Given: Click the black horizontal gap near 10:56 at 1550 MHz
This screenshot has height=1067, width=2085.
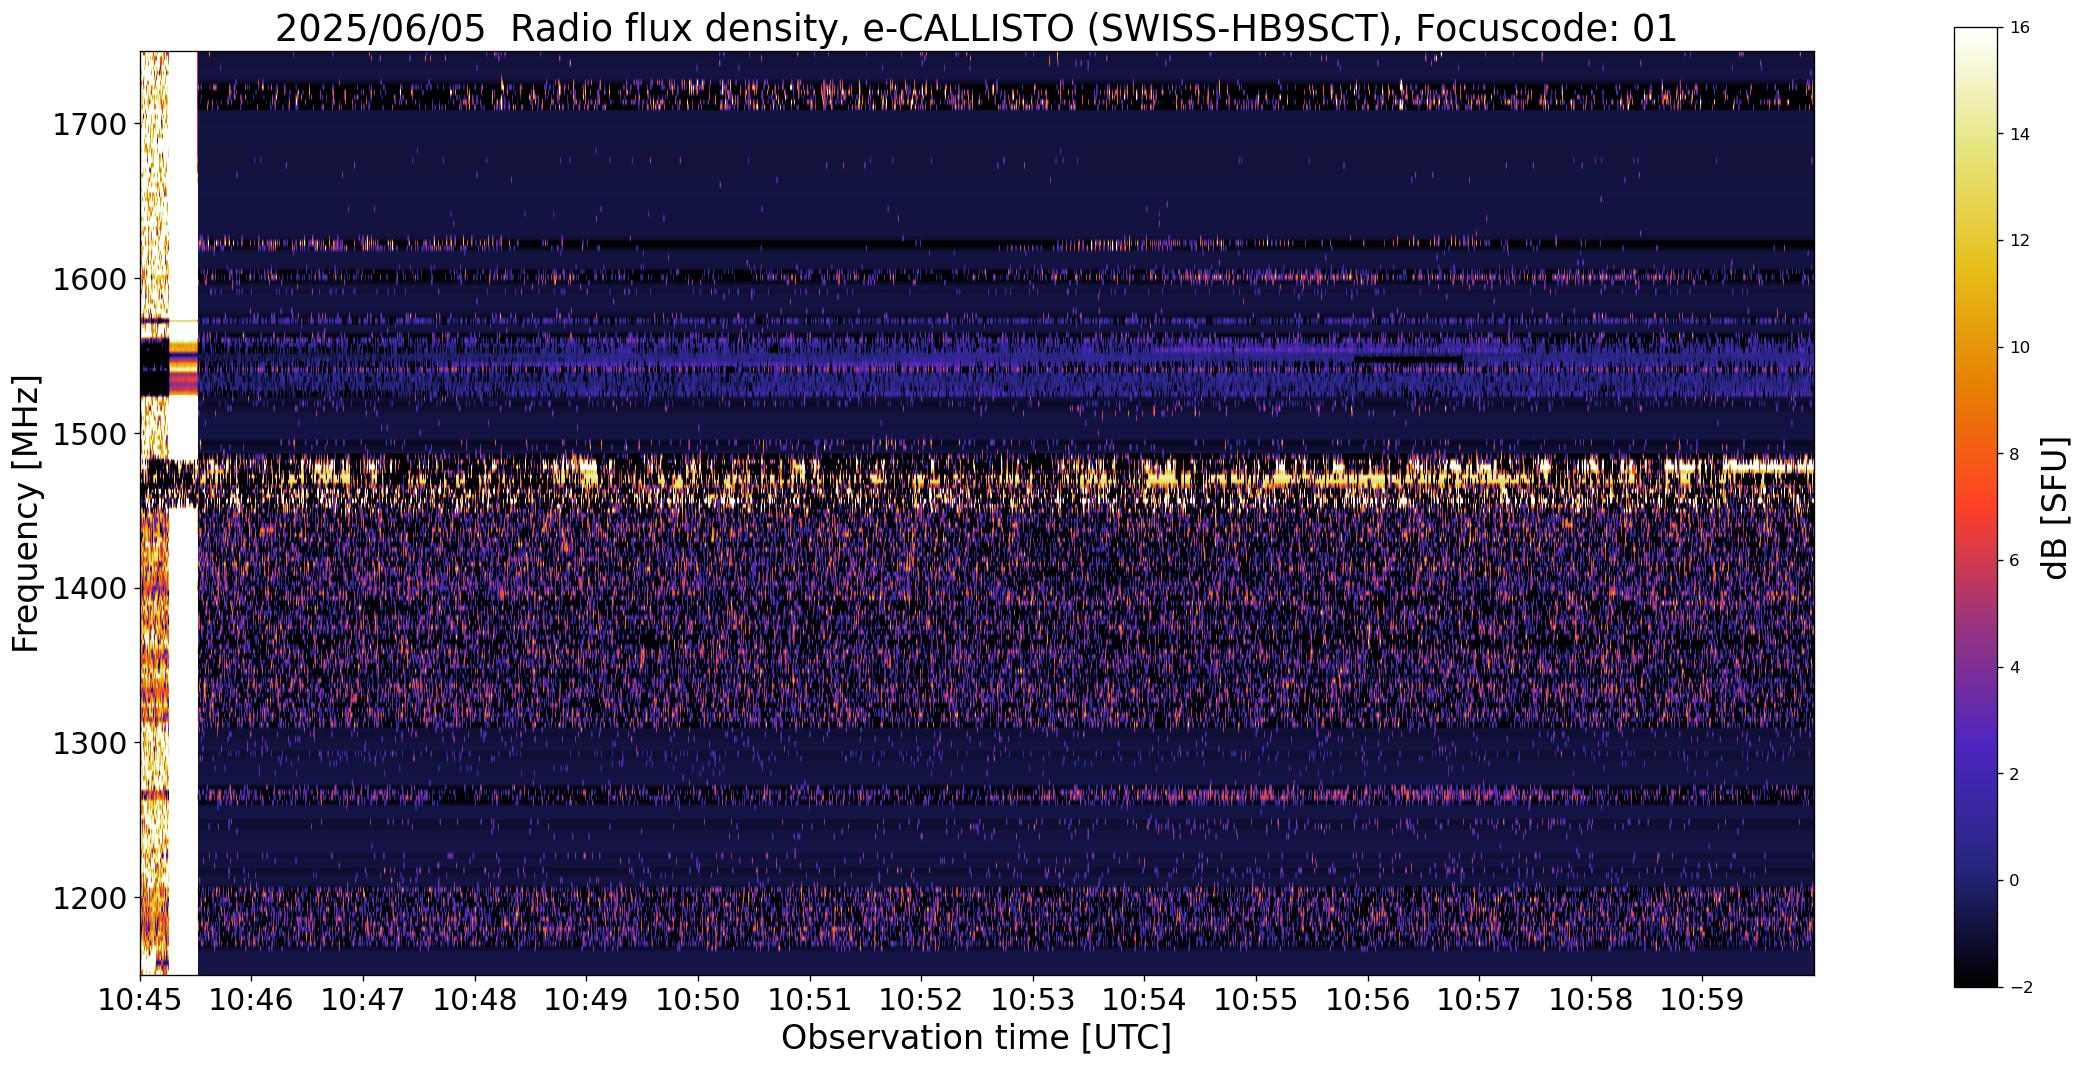Looking at the screenshot, I should pyautogui.click(x=1408, y=358).
